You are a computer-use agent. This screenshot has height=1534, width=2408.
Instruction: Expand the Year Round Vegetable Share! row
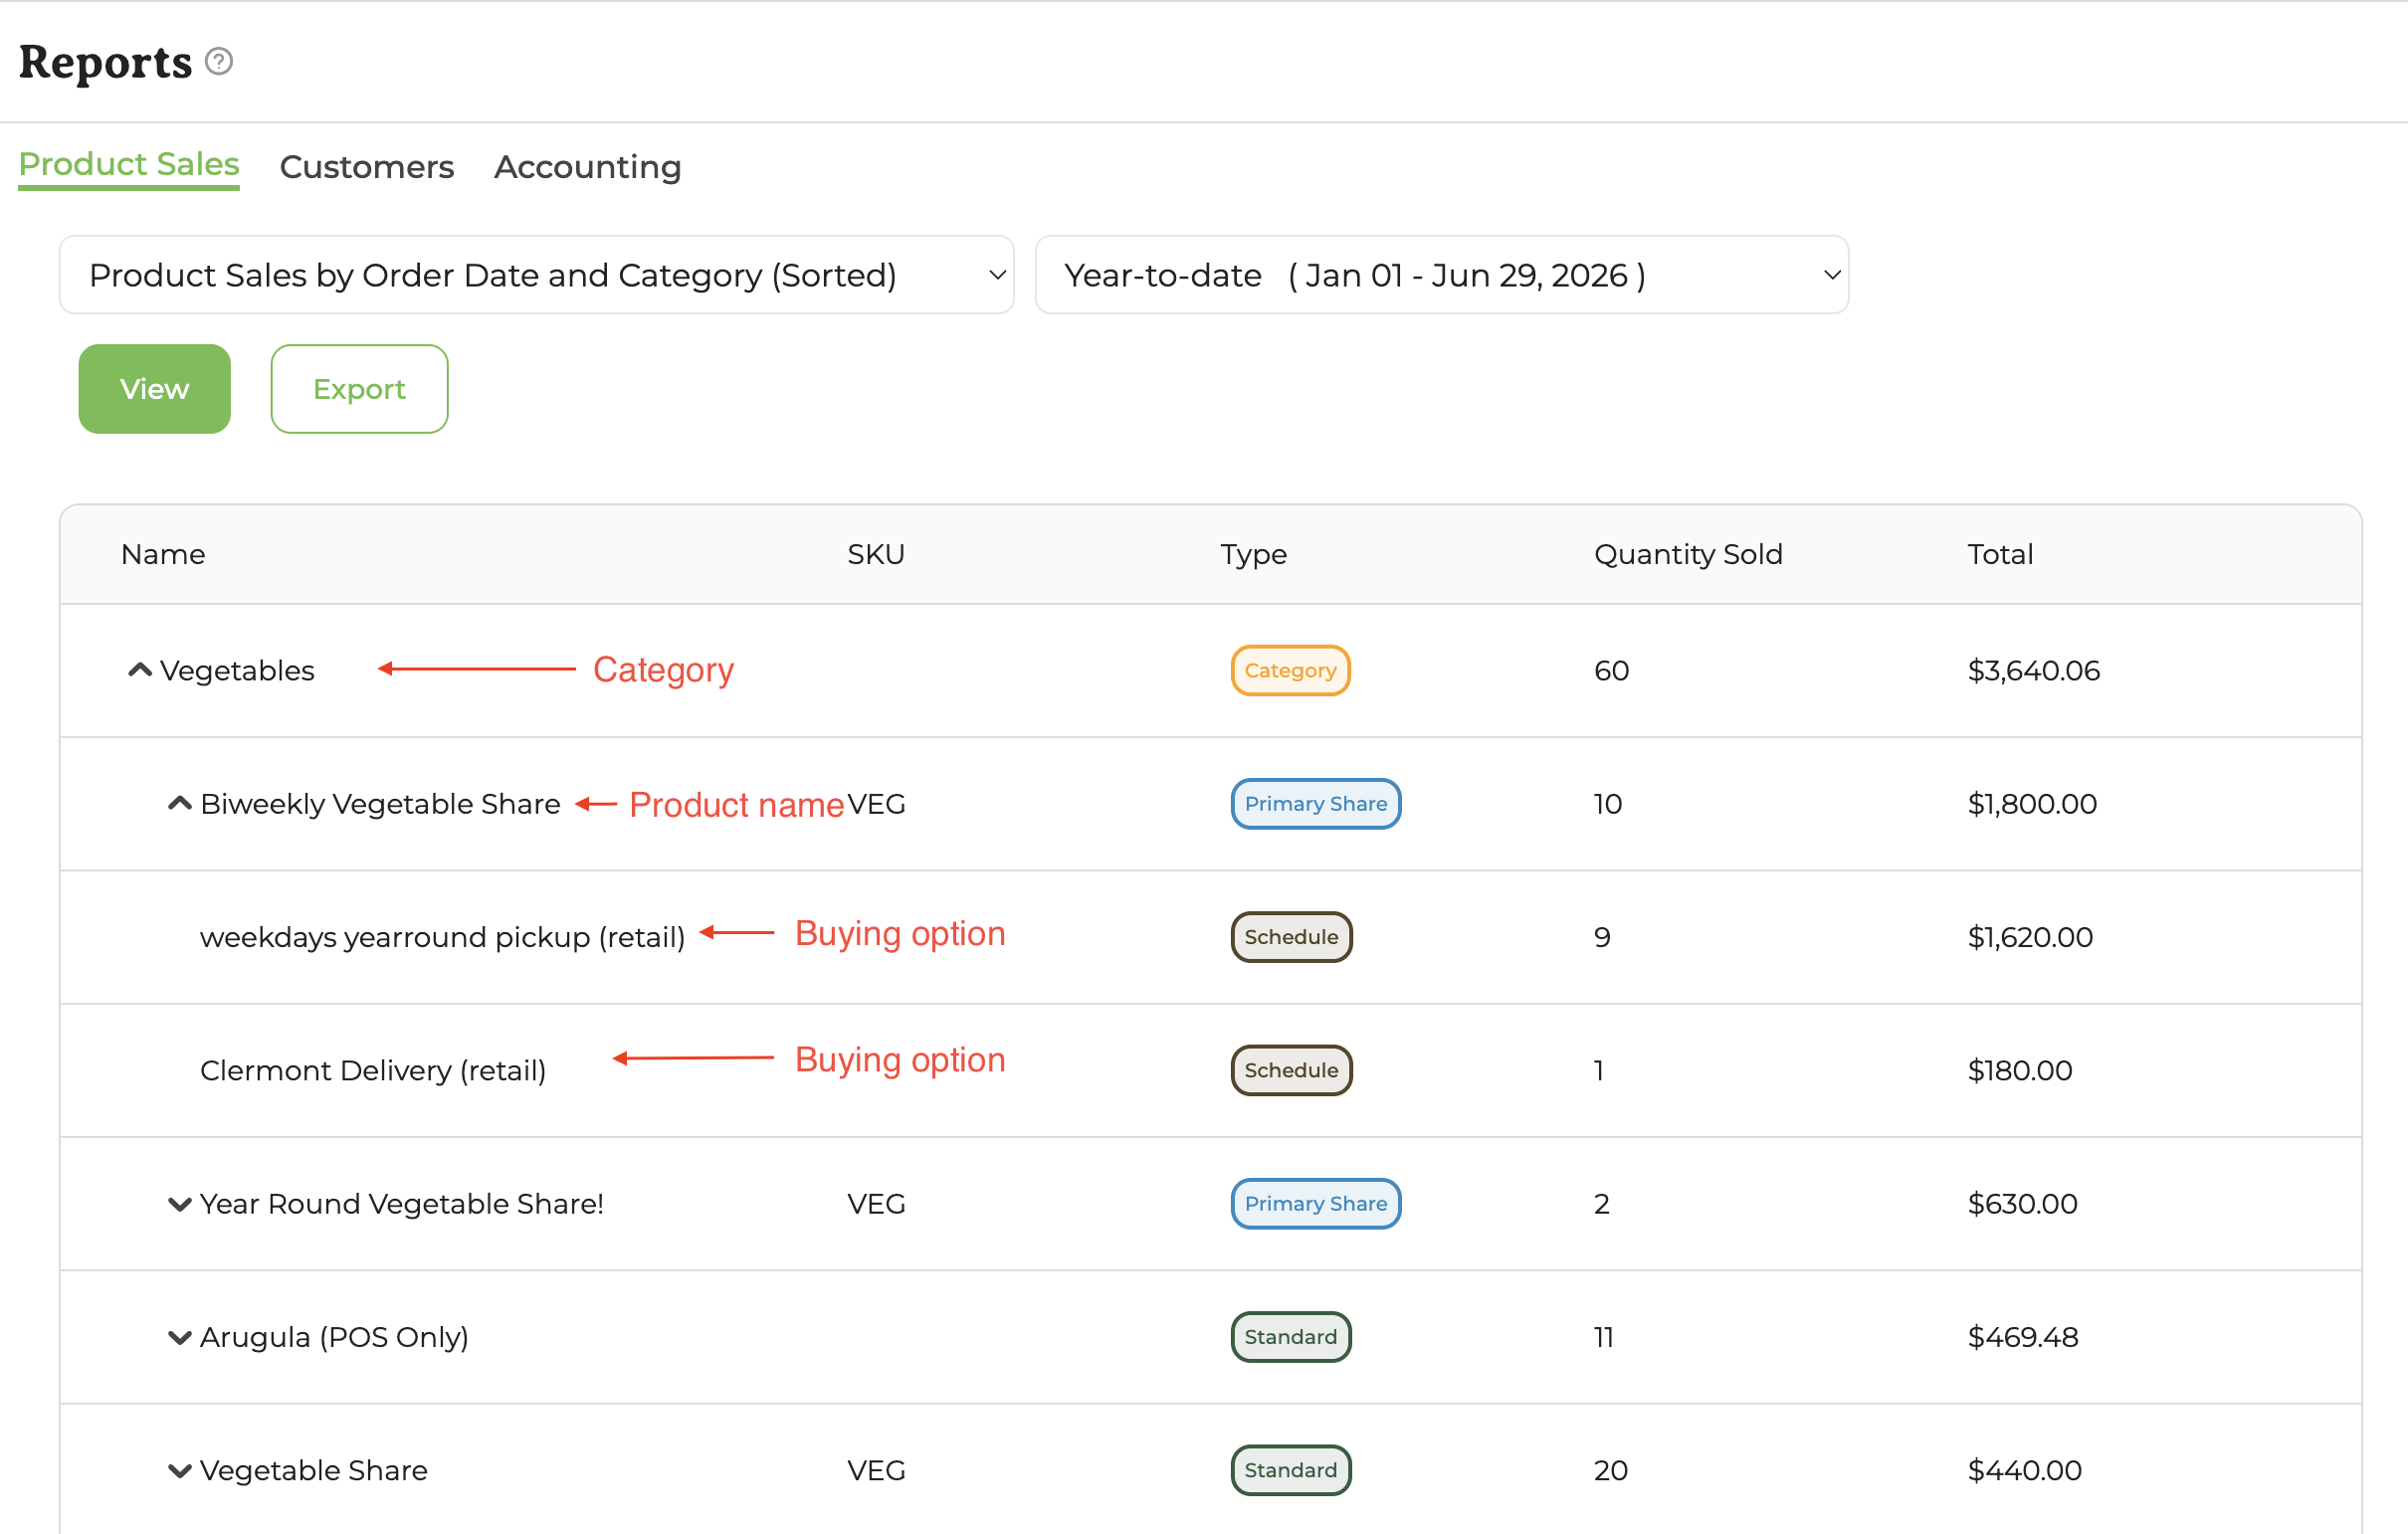pos(180,1204)
